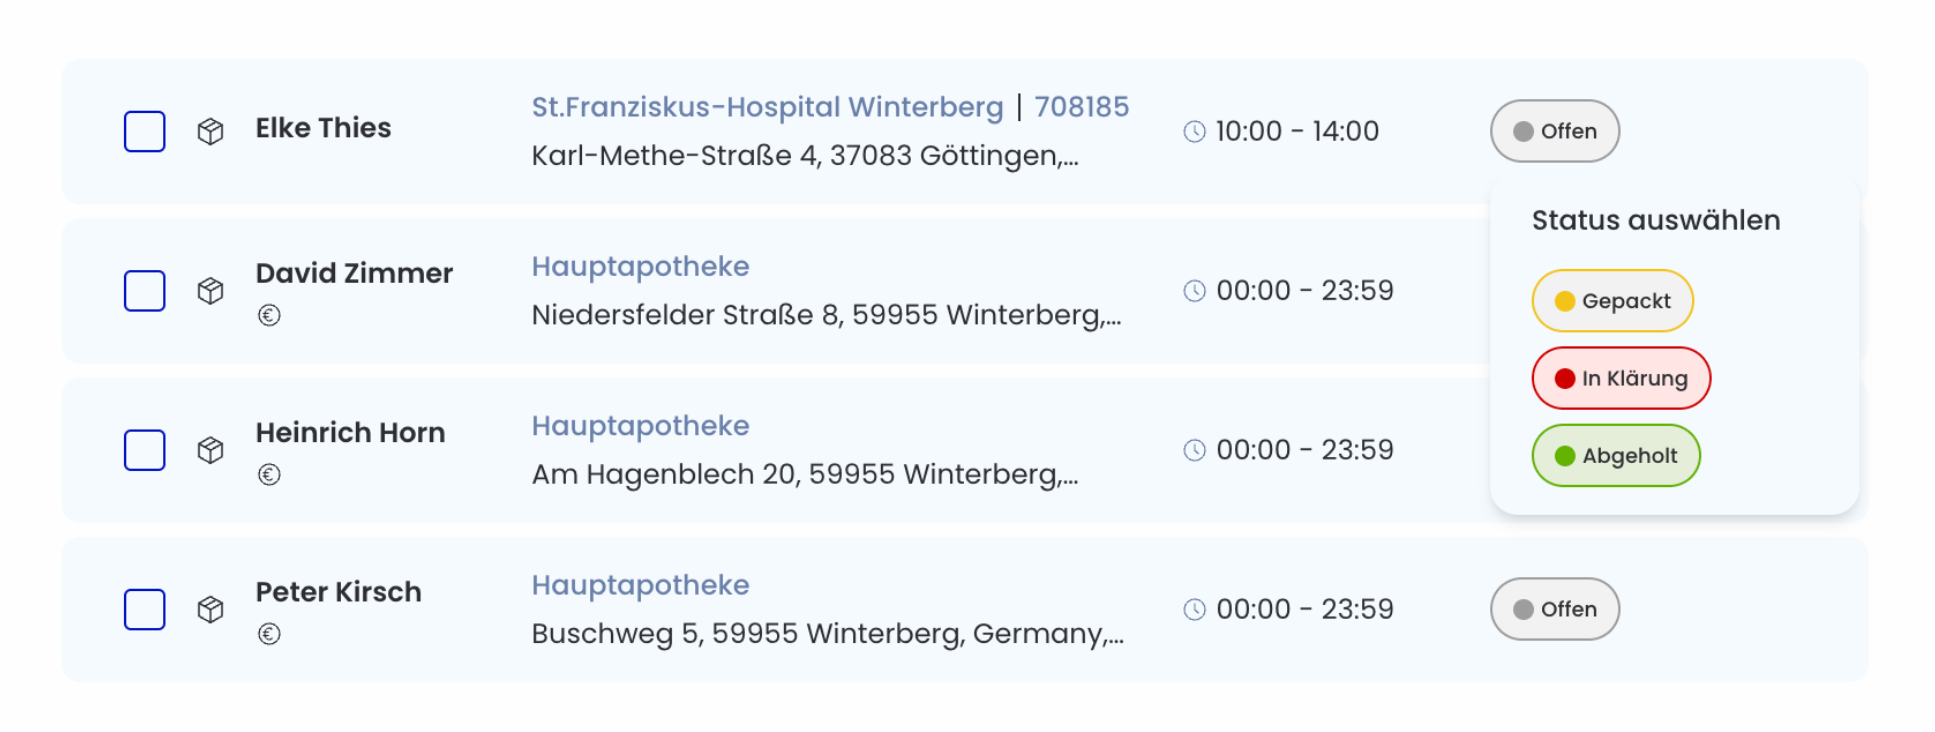Open the Hauptapotheke link in Peter Kirsch's row

tap(641, 585)
